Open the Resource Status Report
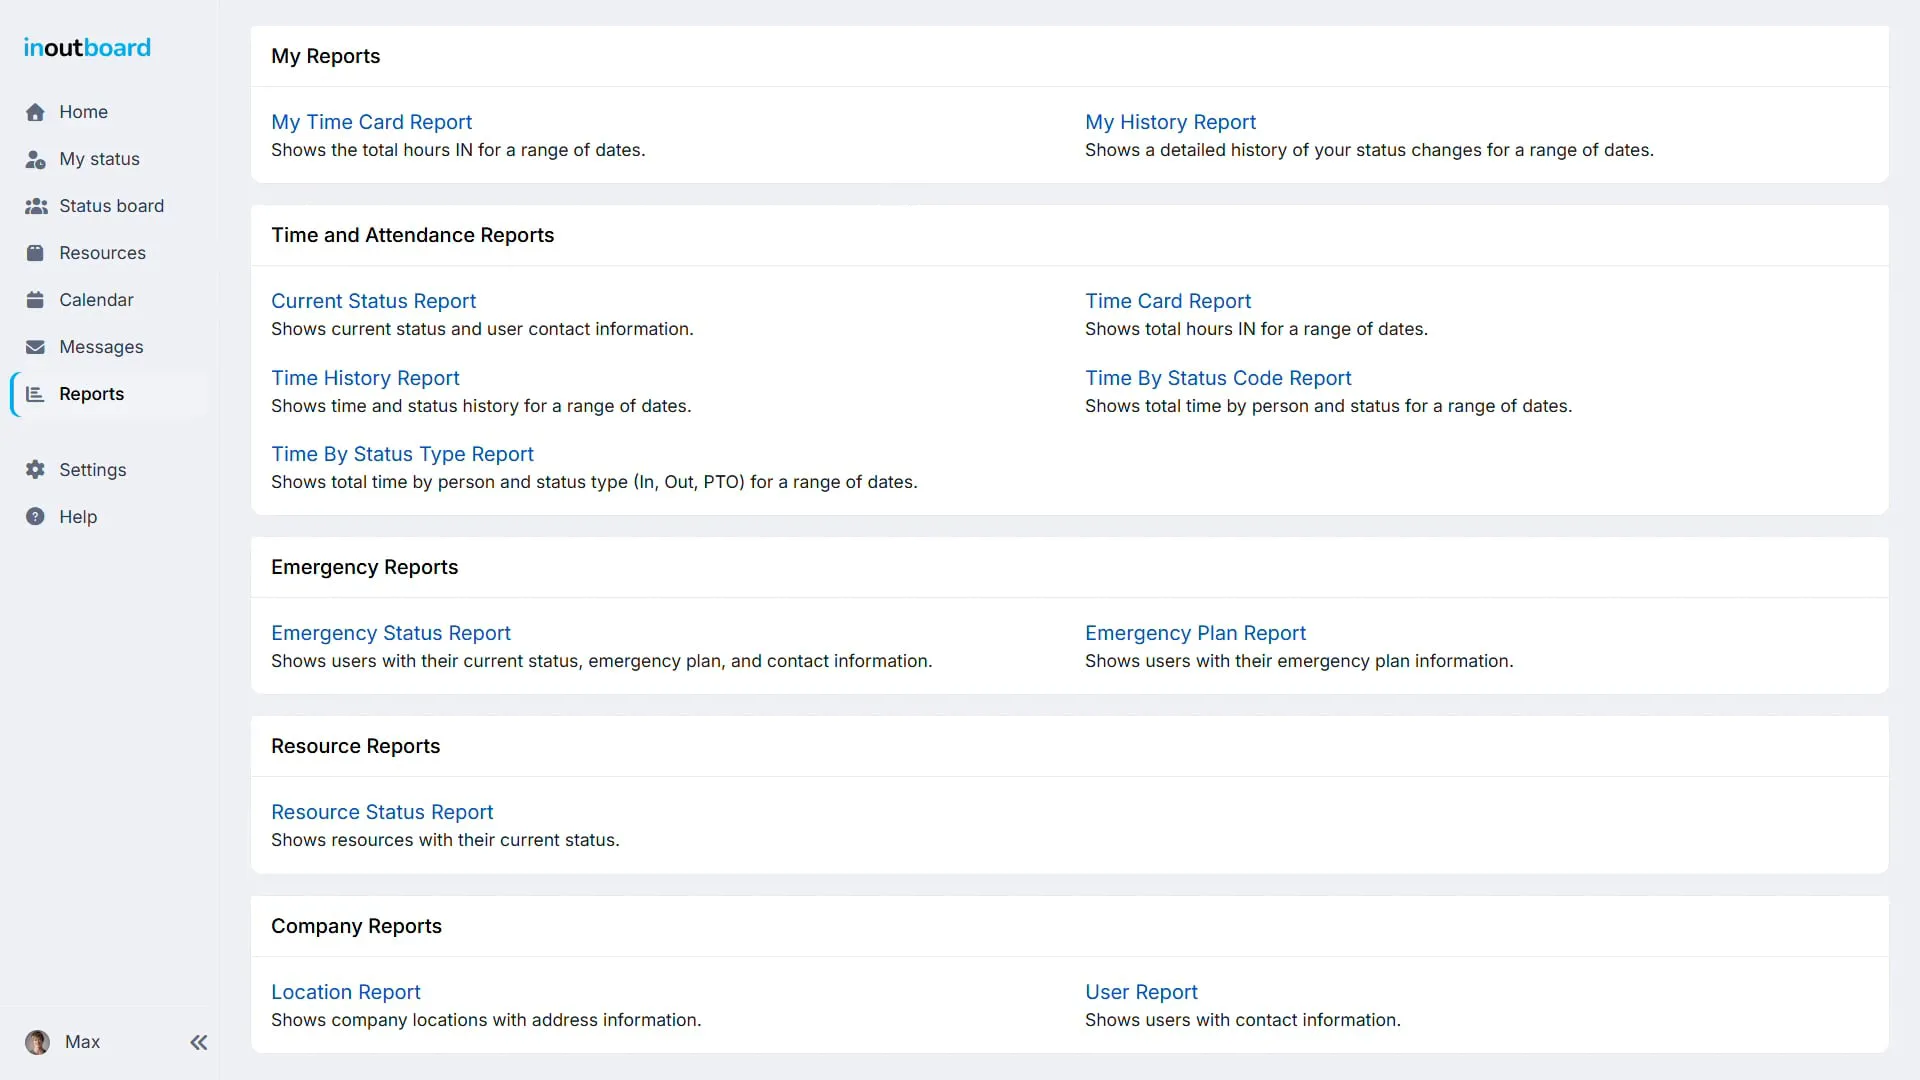 [382, 812]
